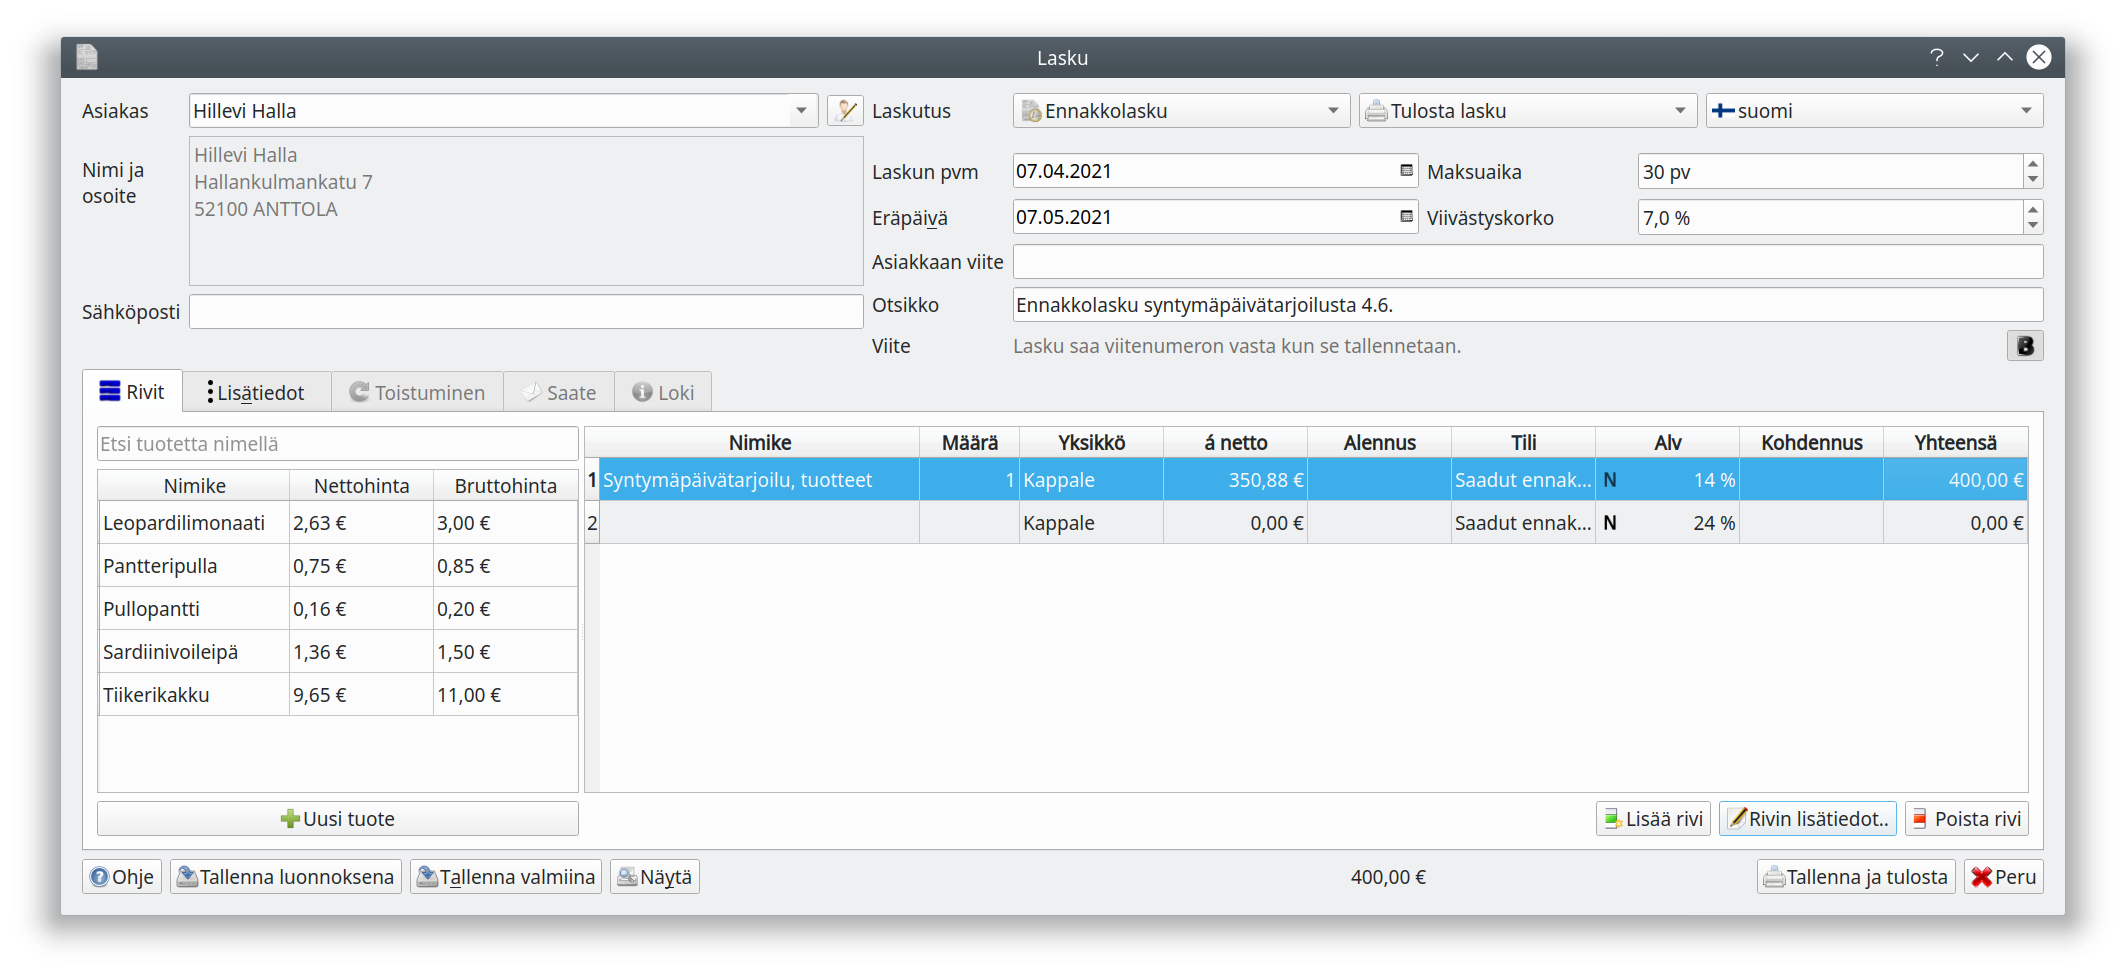Click the Lisää rivi button

1653,819
